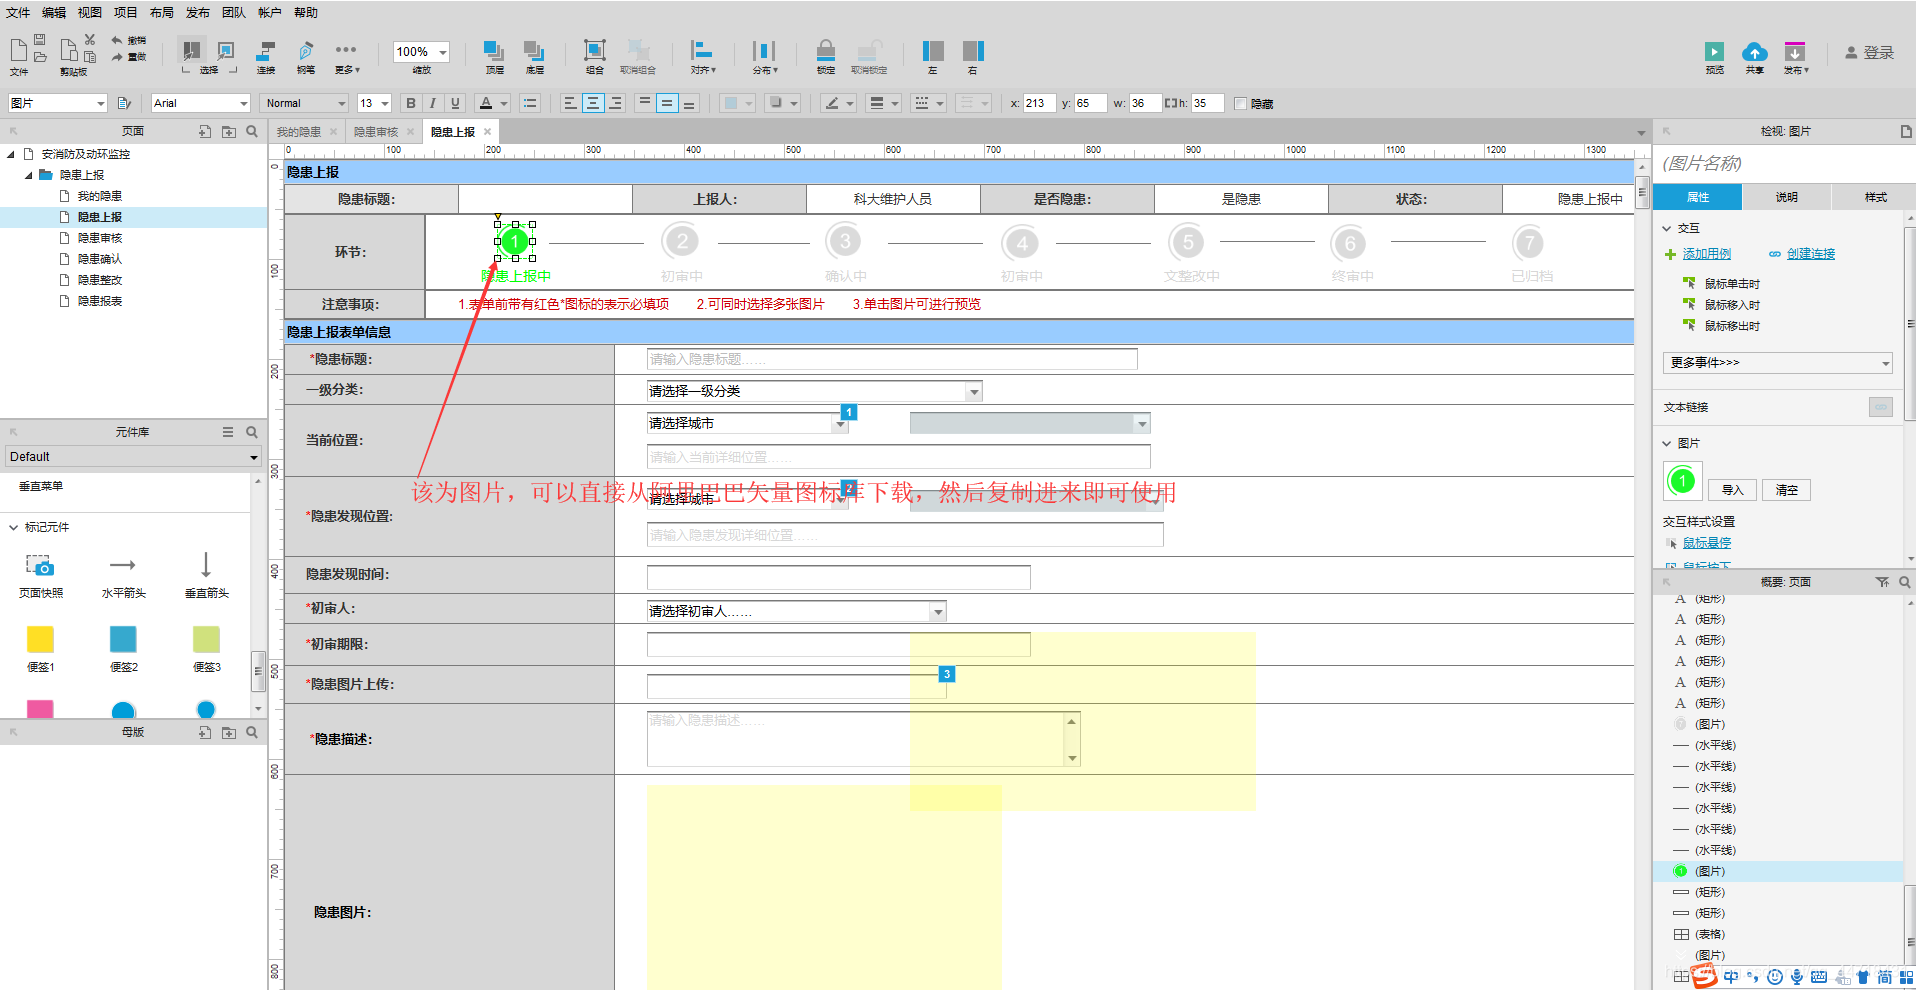
Task: Click the scissors cut icon
Action: (90, 39)
